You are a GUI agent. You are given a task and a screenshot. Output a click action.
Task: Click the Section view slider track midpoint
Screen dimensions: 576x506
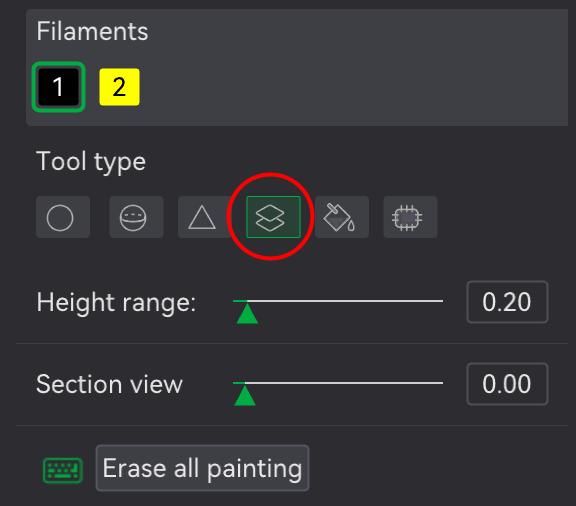coord(338,383)
